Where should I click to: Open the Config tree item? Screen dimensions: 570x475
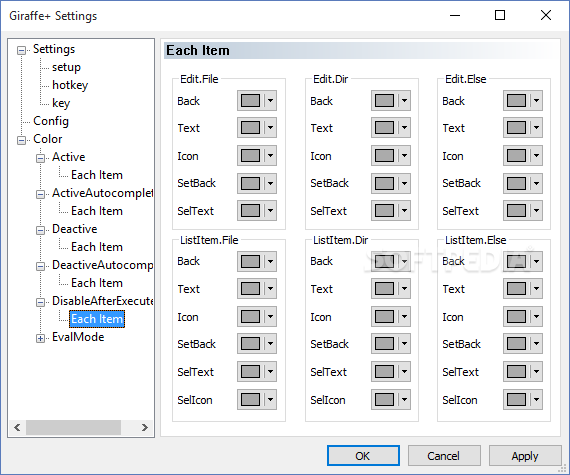(x=51, y=121)
